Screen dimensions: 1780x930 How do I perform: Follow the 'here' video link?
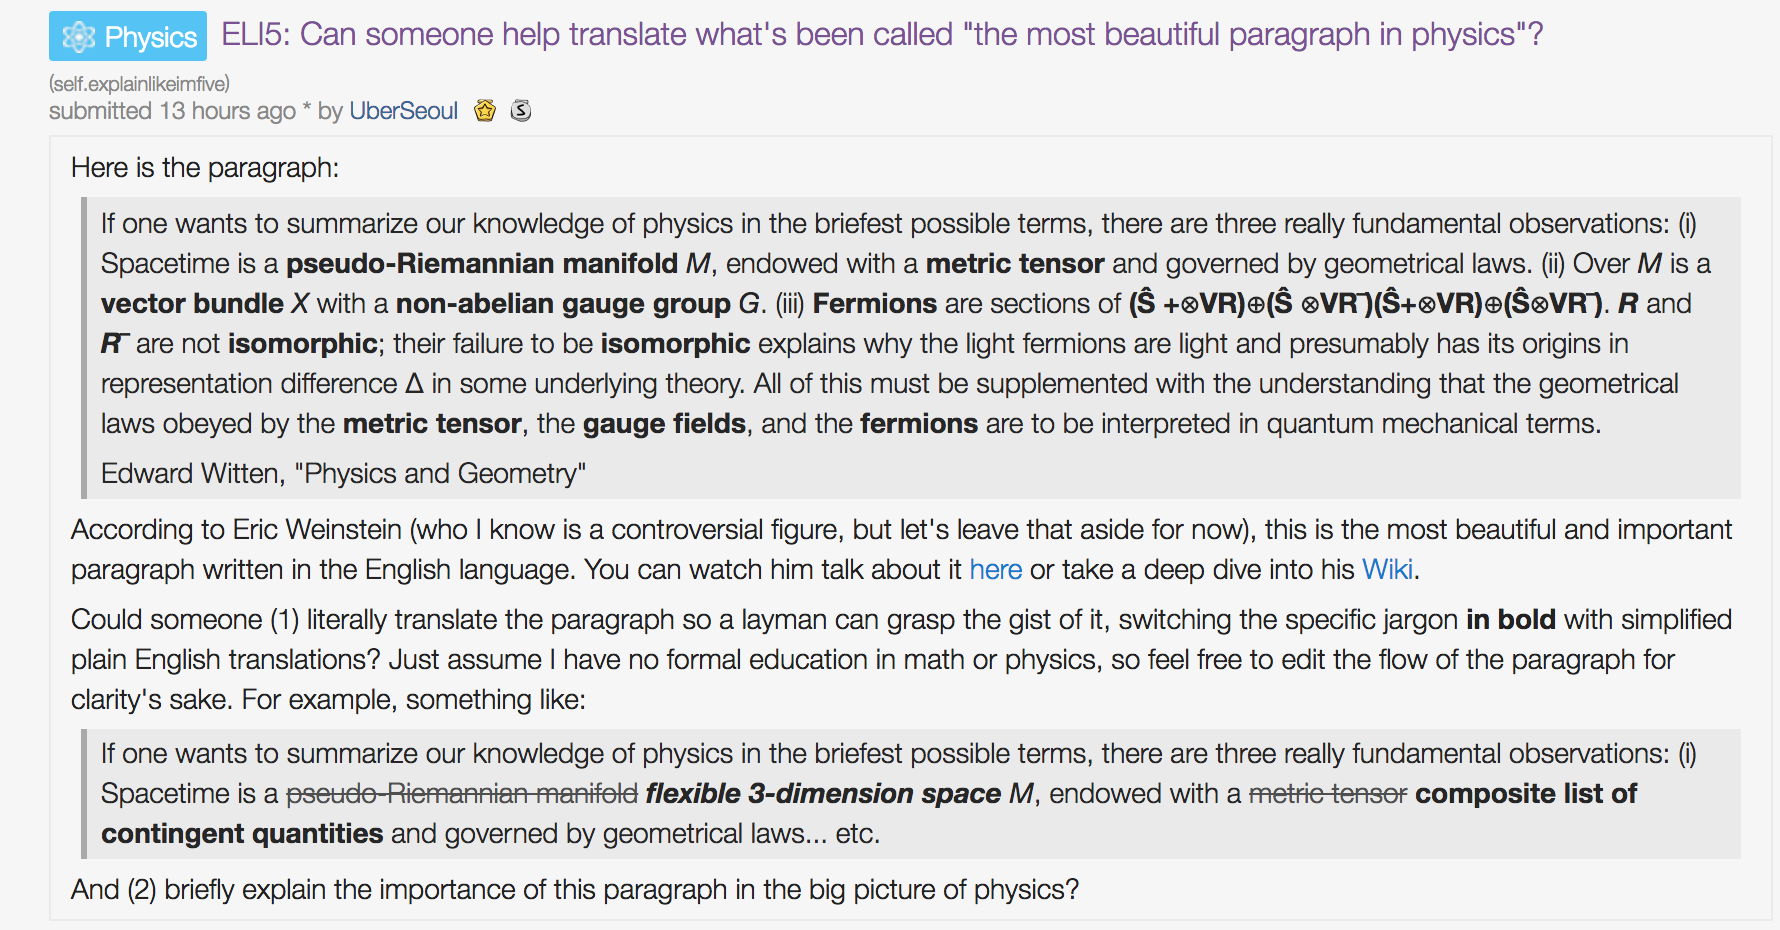point(995,570)
